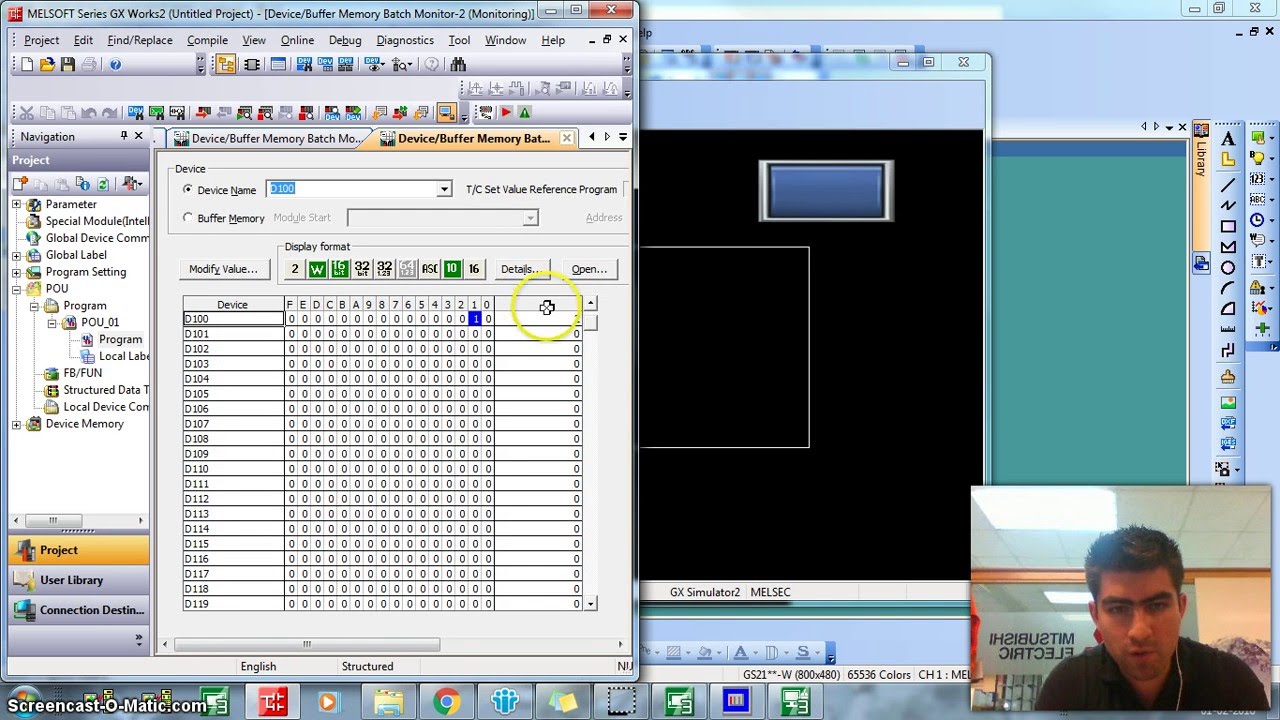The image size is (1280, 720).
Task: Open Chrome from the taskbar
Action: 446,702
